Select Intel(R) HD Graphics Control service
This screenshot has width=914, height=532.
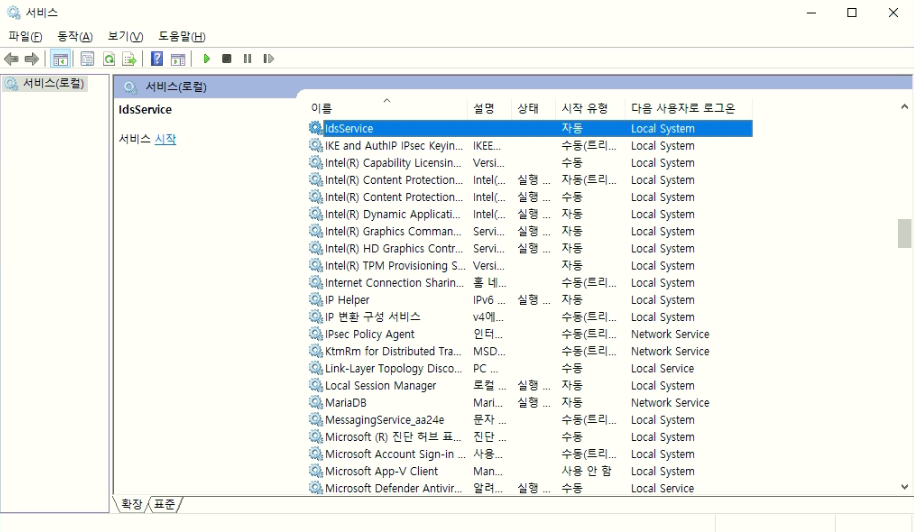pos(394,248)
